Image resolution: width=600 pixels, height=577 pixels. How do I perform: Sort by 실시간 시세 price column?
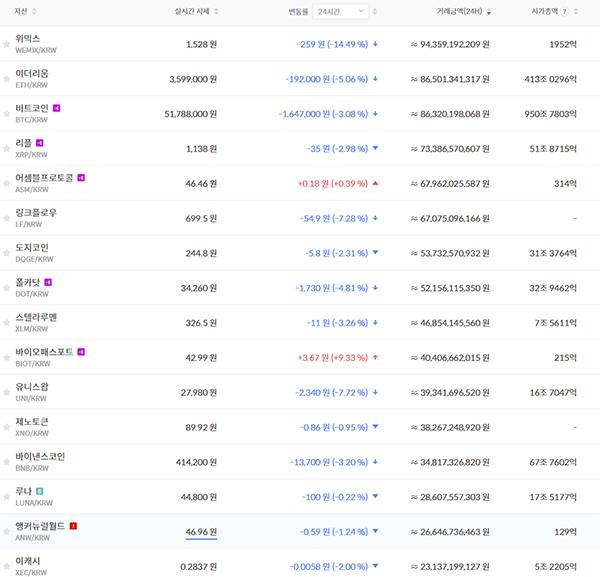coord(199,11)
